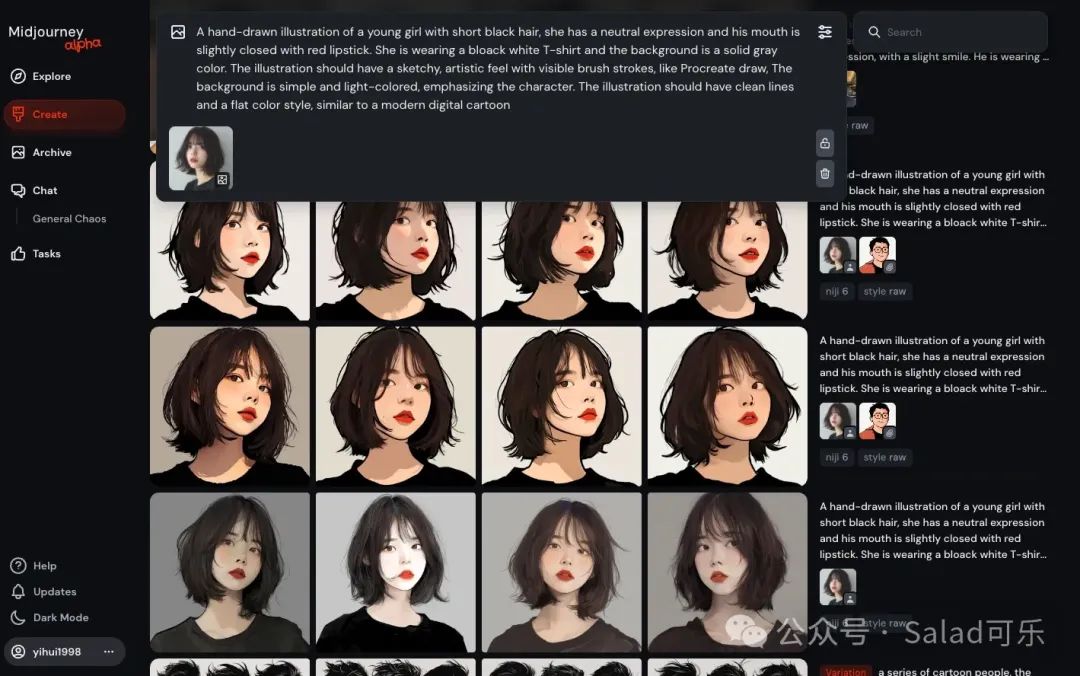The width and height of the screenshot is (1080, 676).
Task: Click the text 'a series of cartoon people, the'
Action: [955, 671]
